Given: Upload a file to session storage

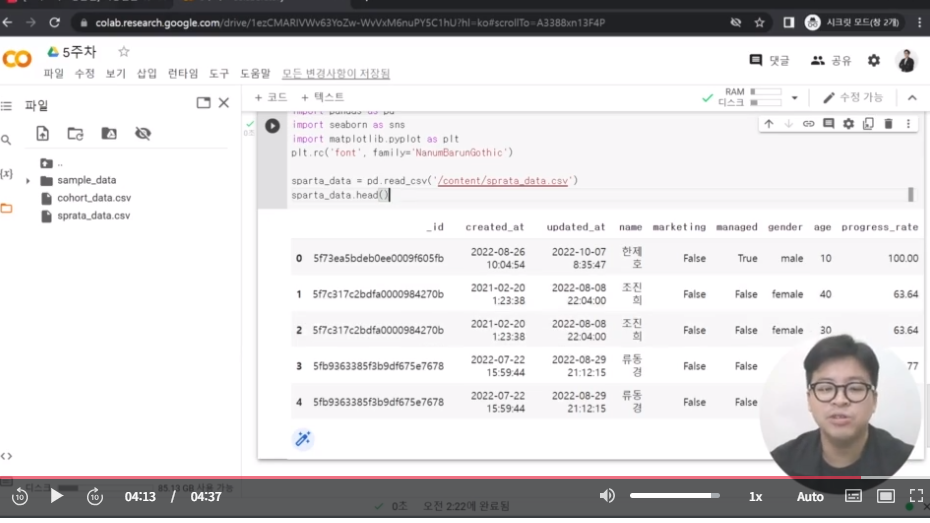Looking at the screenshot, I should [43, 133].
